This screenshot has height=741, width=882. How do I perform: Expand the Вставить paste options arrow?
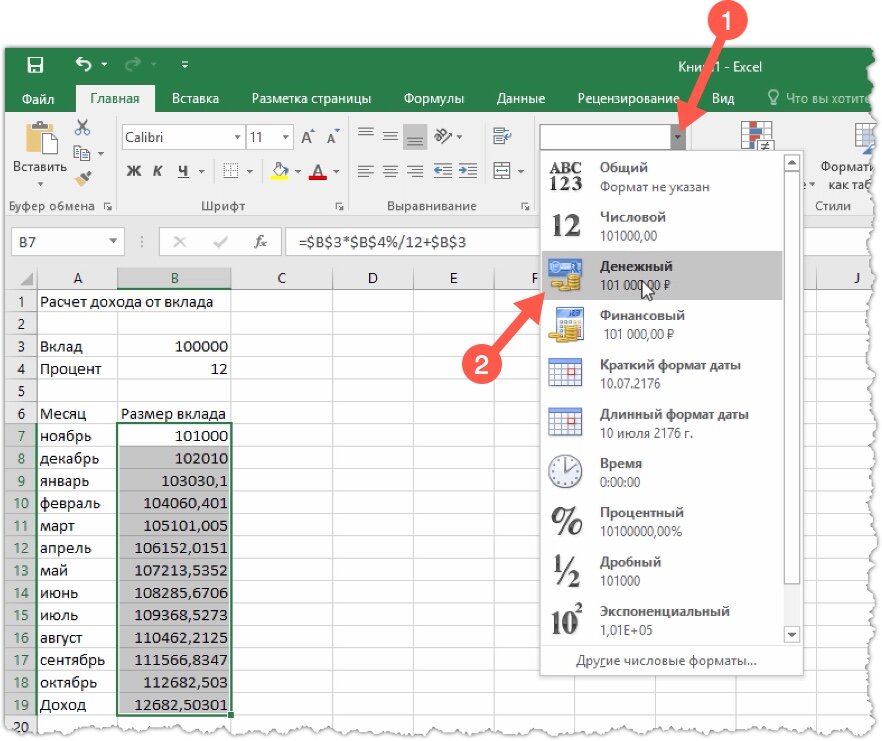(x=40, y=184)
